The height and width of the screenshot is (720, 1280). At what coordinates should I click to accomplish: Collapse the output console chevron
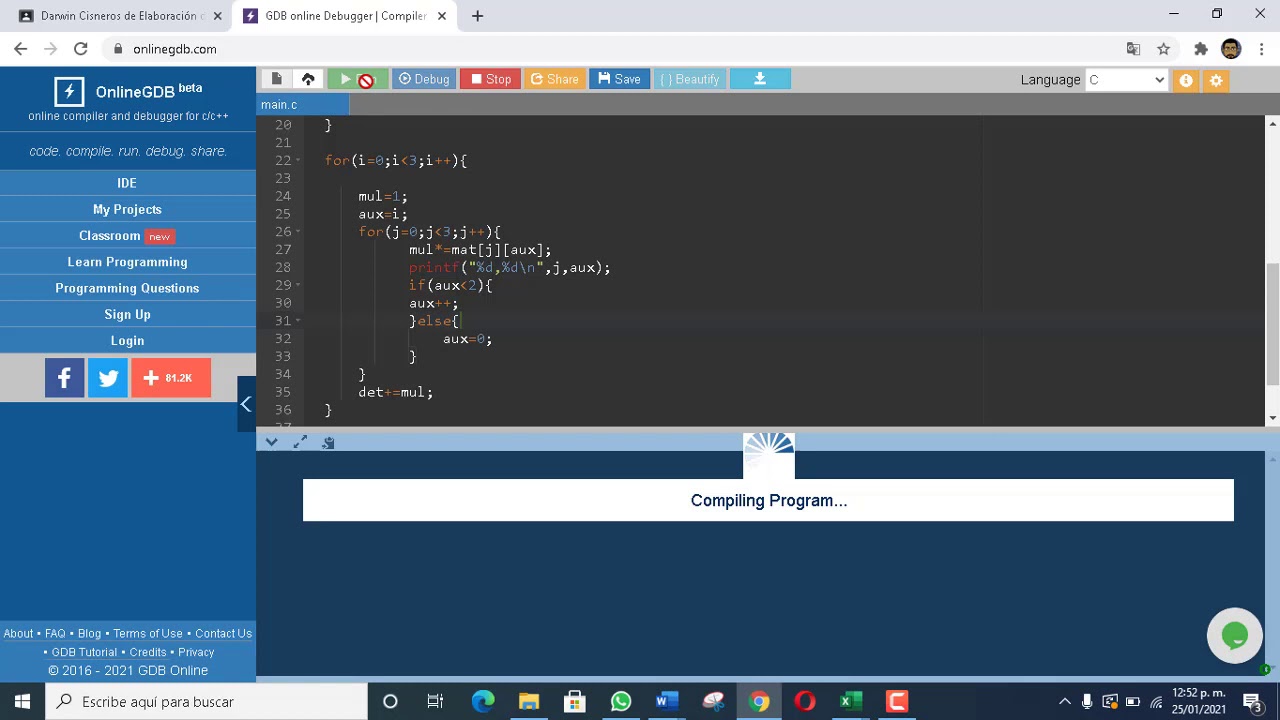pos(271,442)
